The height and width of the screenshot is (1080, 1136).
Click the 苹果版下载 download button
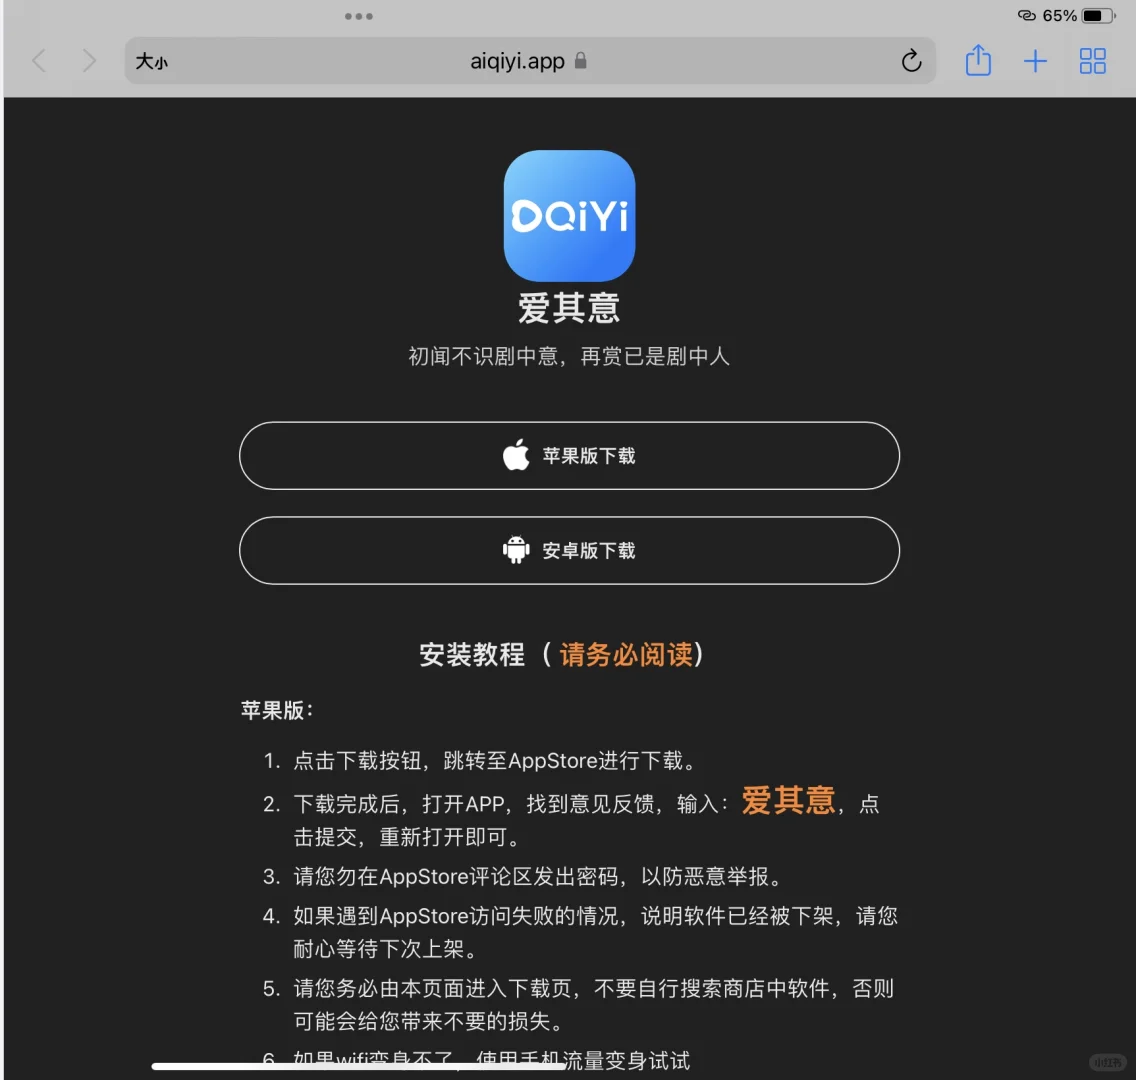coord(569,456)
